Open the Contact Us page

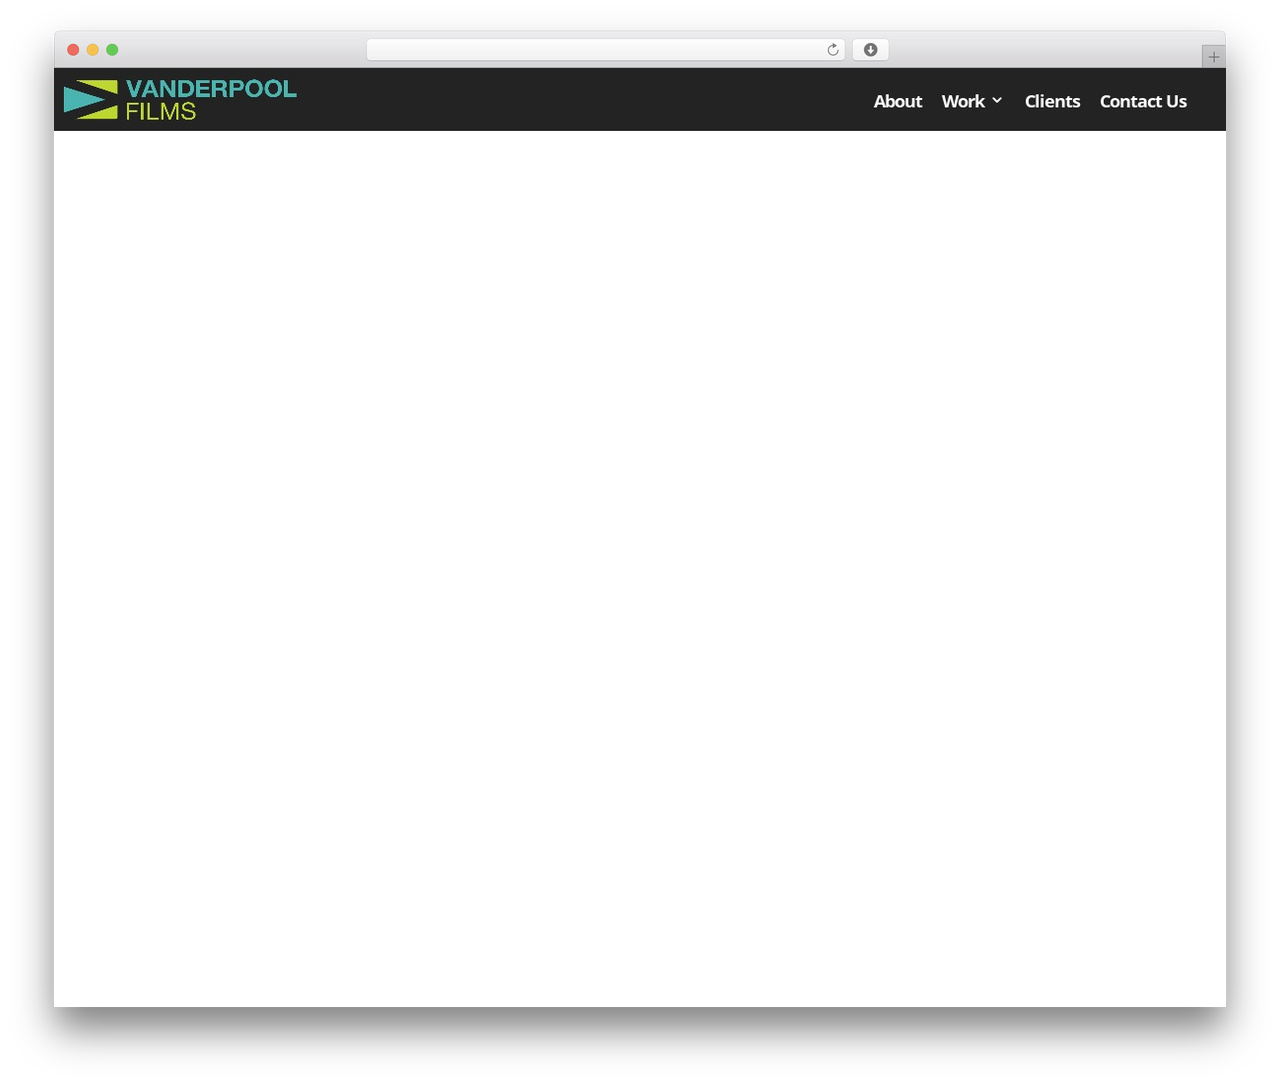coord(1143,101)
